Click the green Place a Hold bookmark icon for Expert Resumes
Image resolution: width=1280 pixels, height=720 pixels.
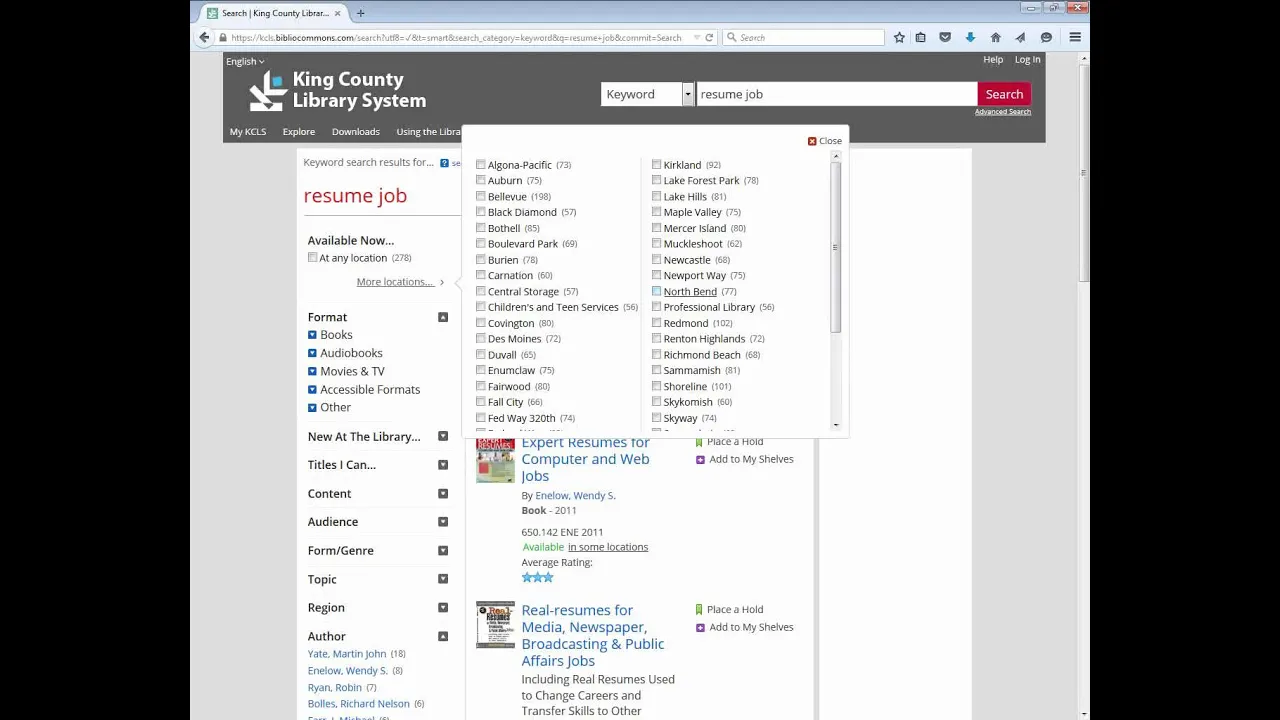pyautogui.click(x=699, y=441)
